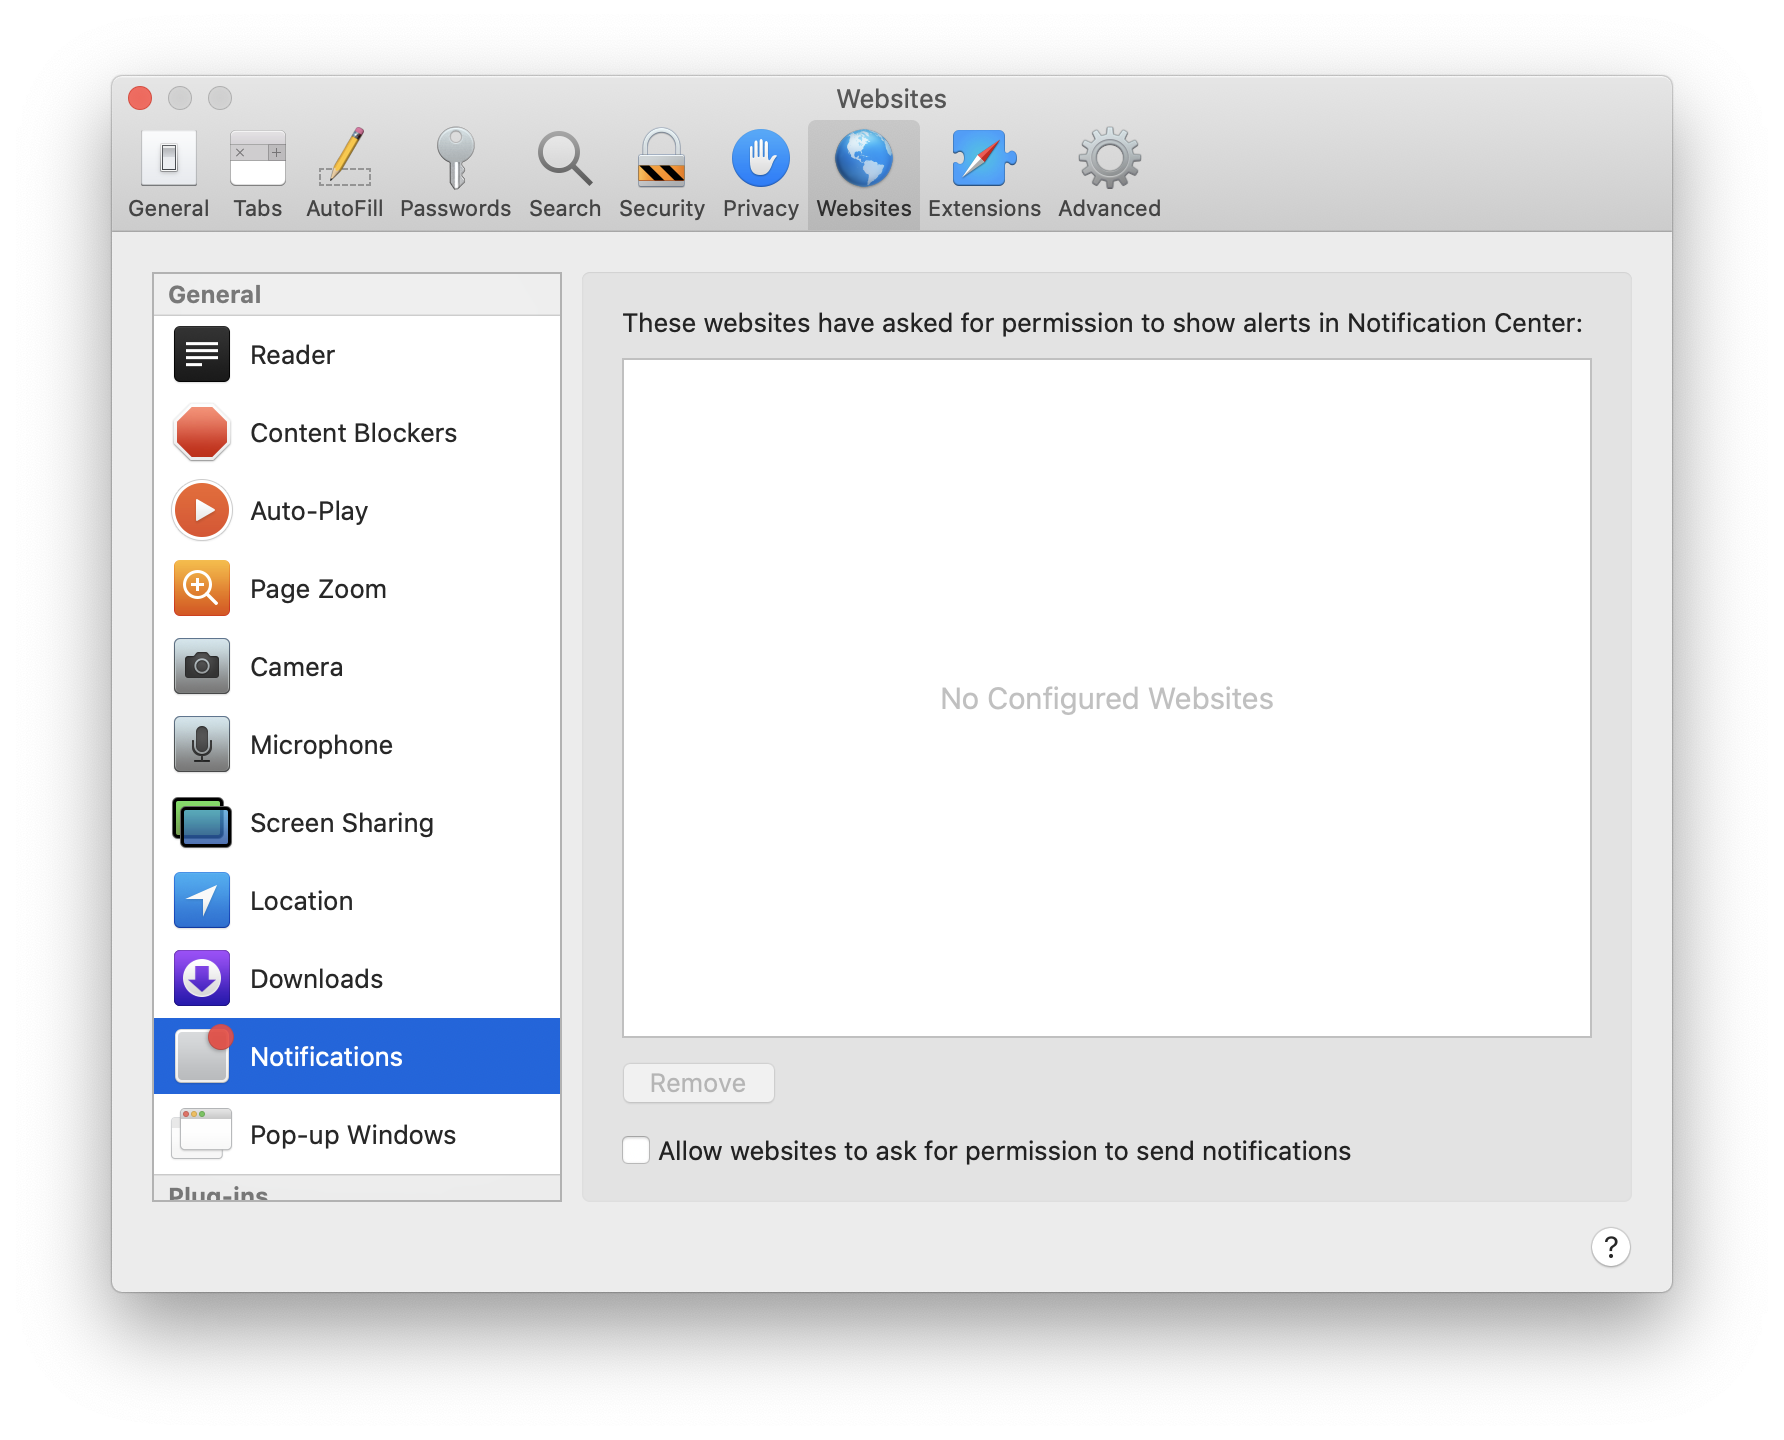The height and width of the screenshot is (1440, 1784).
Task: Click the Page Zoom magnifier icon
Action: pos(202,588)
